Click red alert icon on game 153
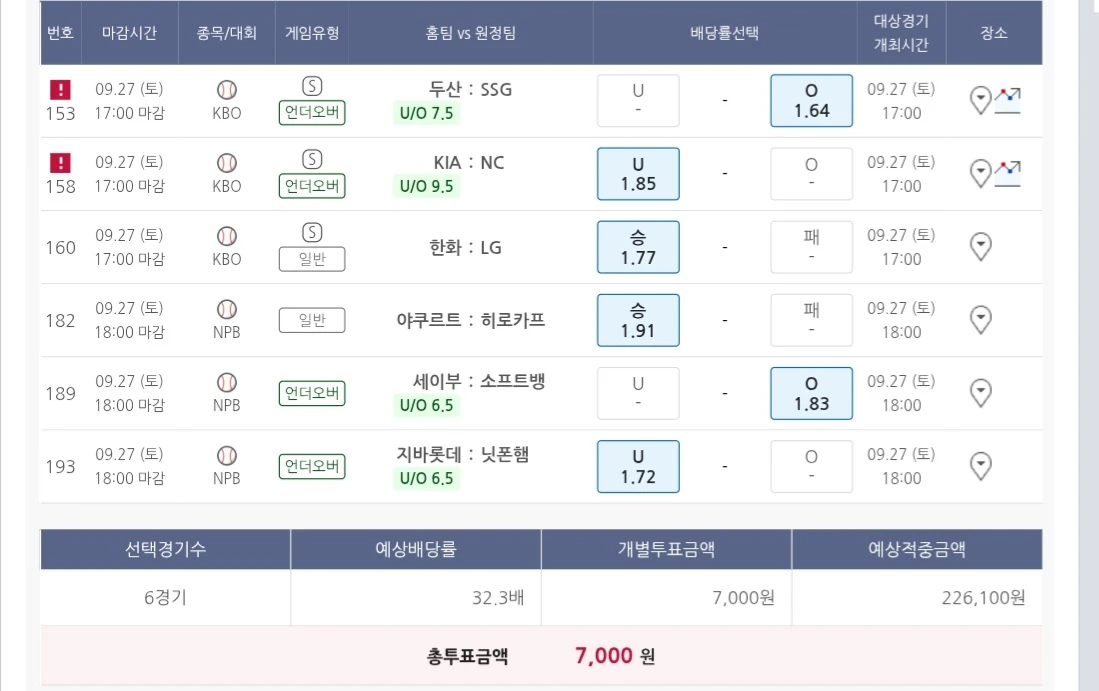 (x=60, y=90)
